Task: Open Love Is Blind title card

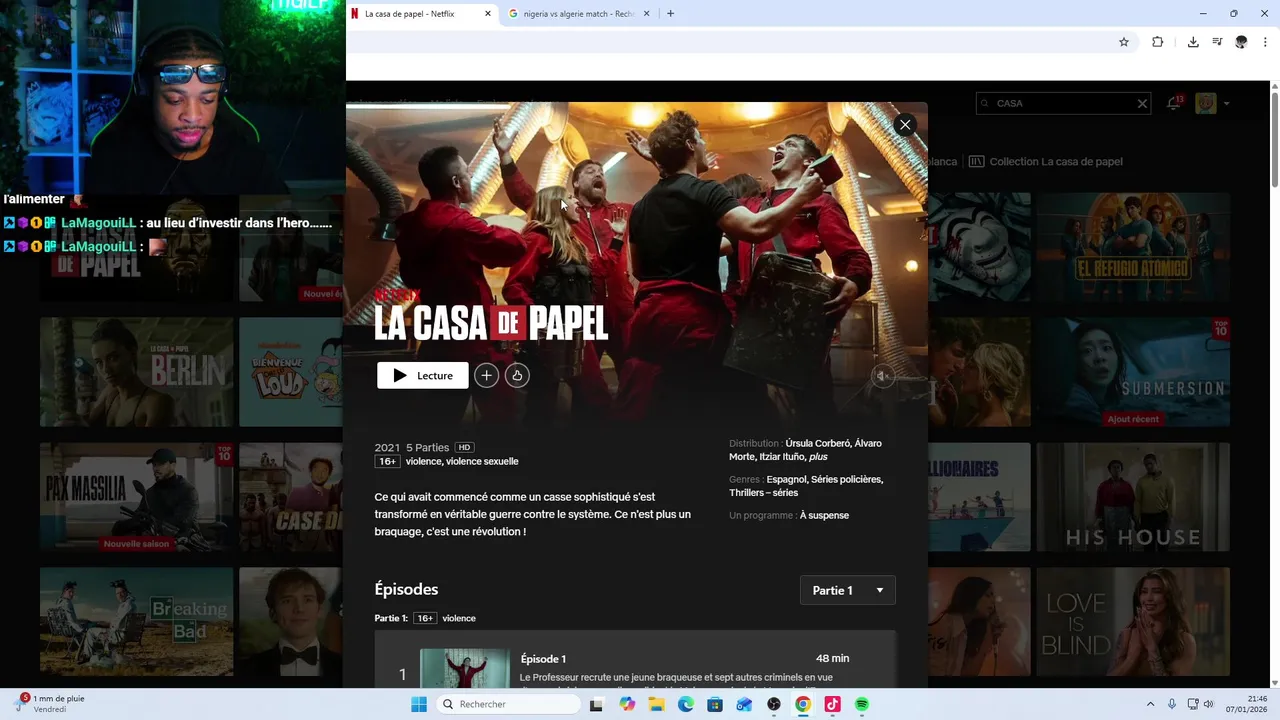Action: point(1133,622)
